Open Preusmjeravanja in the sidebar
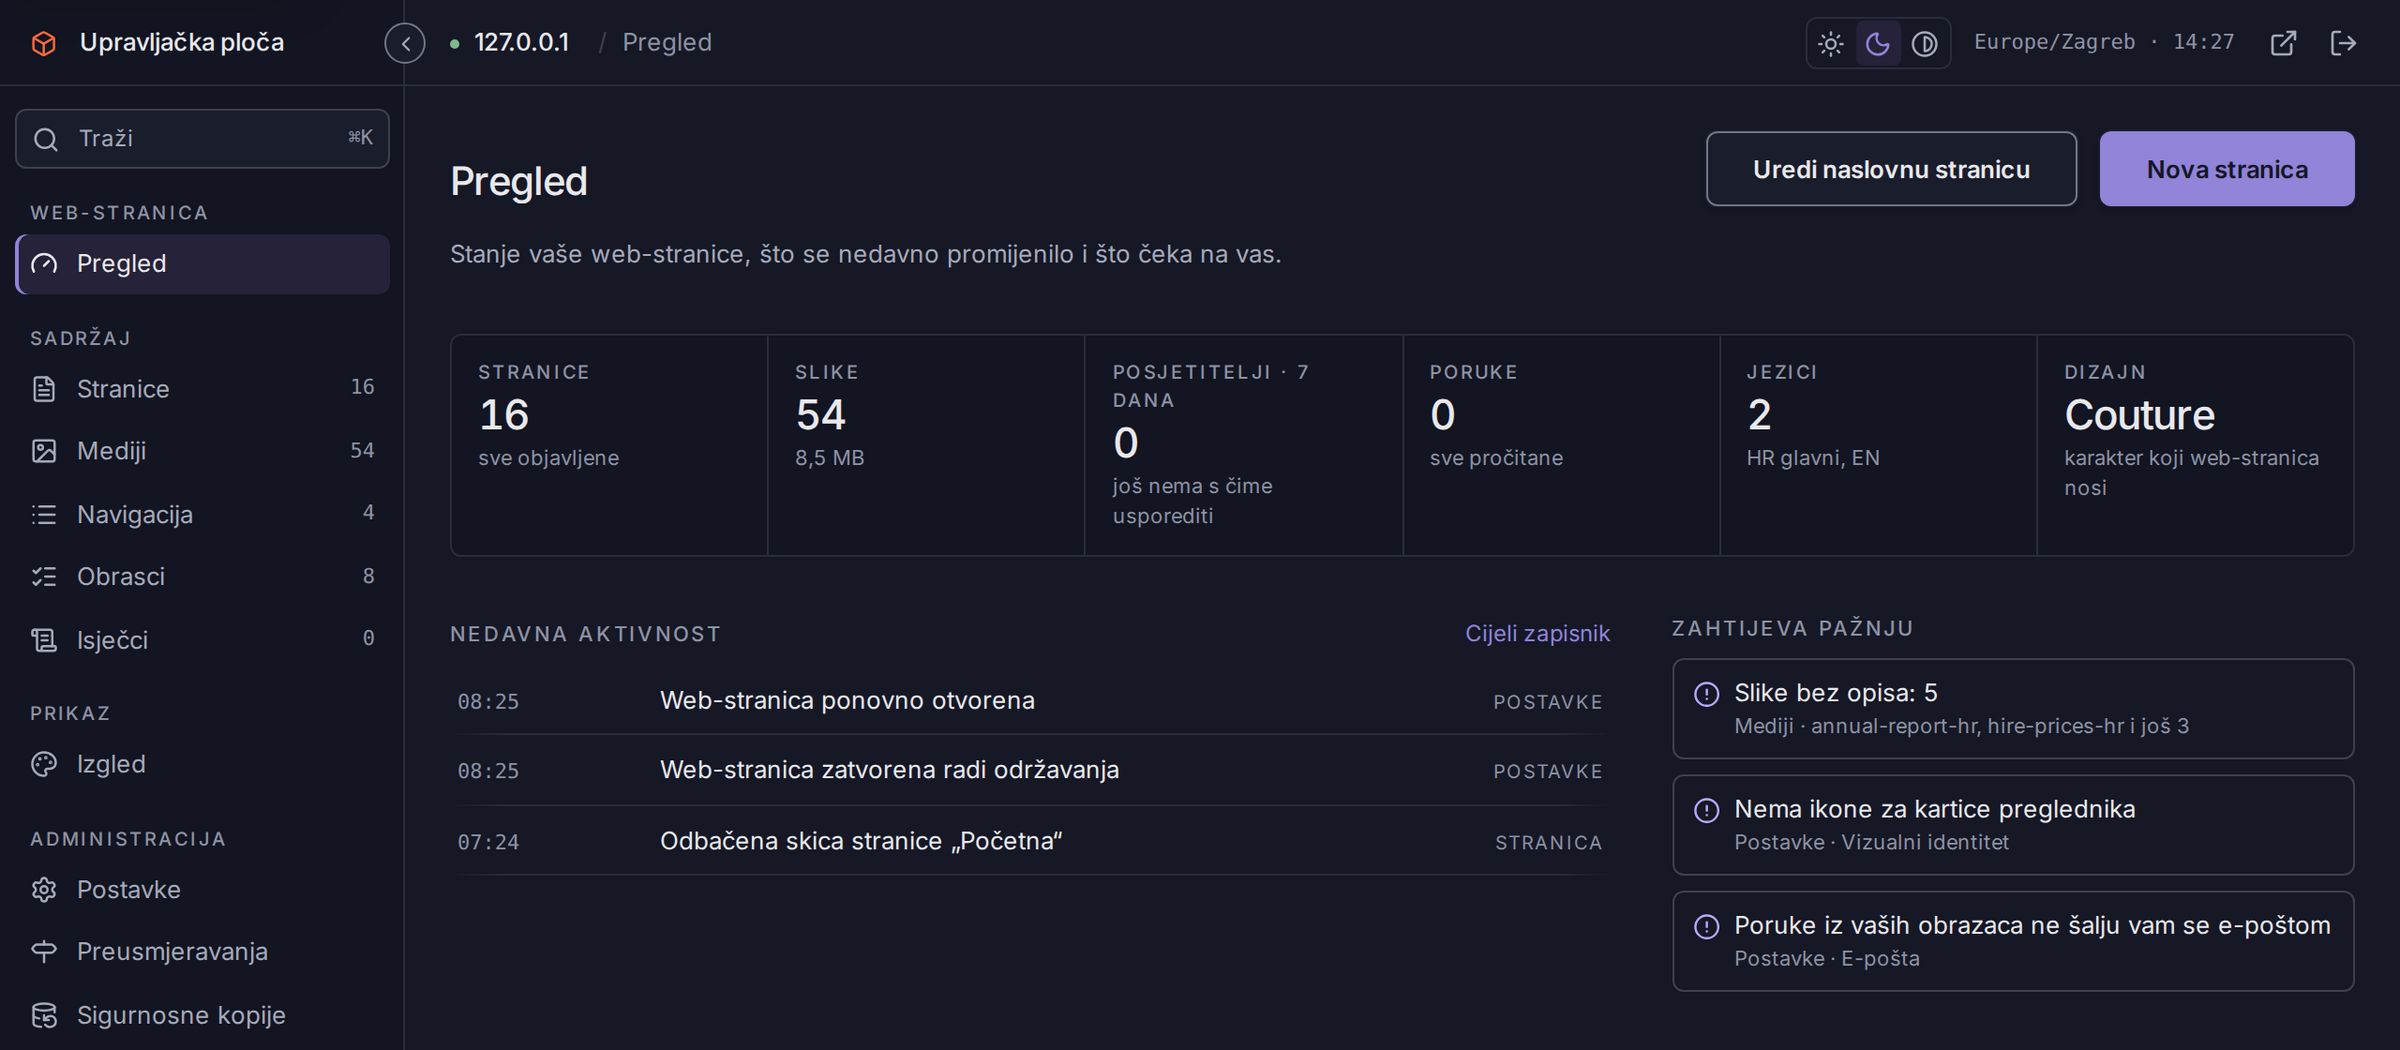 (x=203, y=952)
